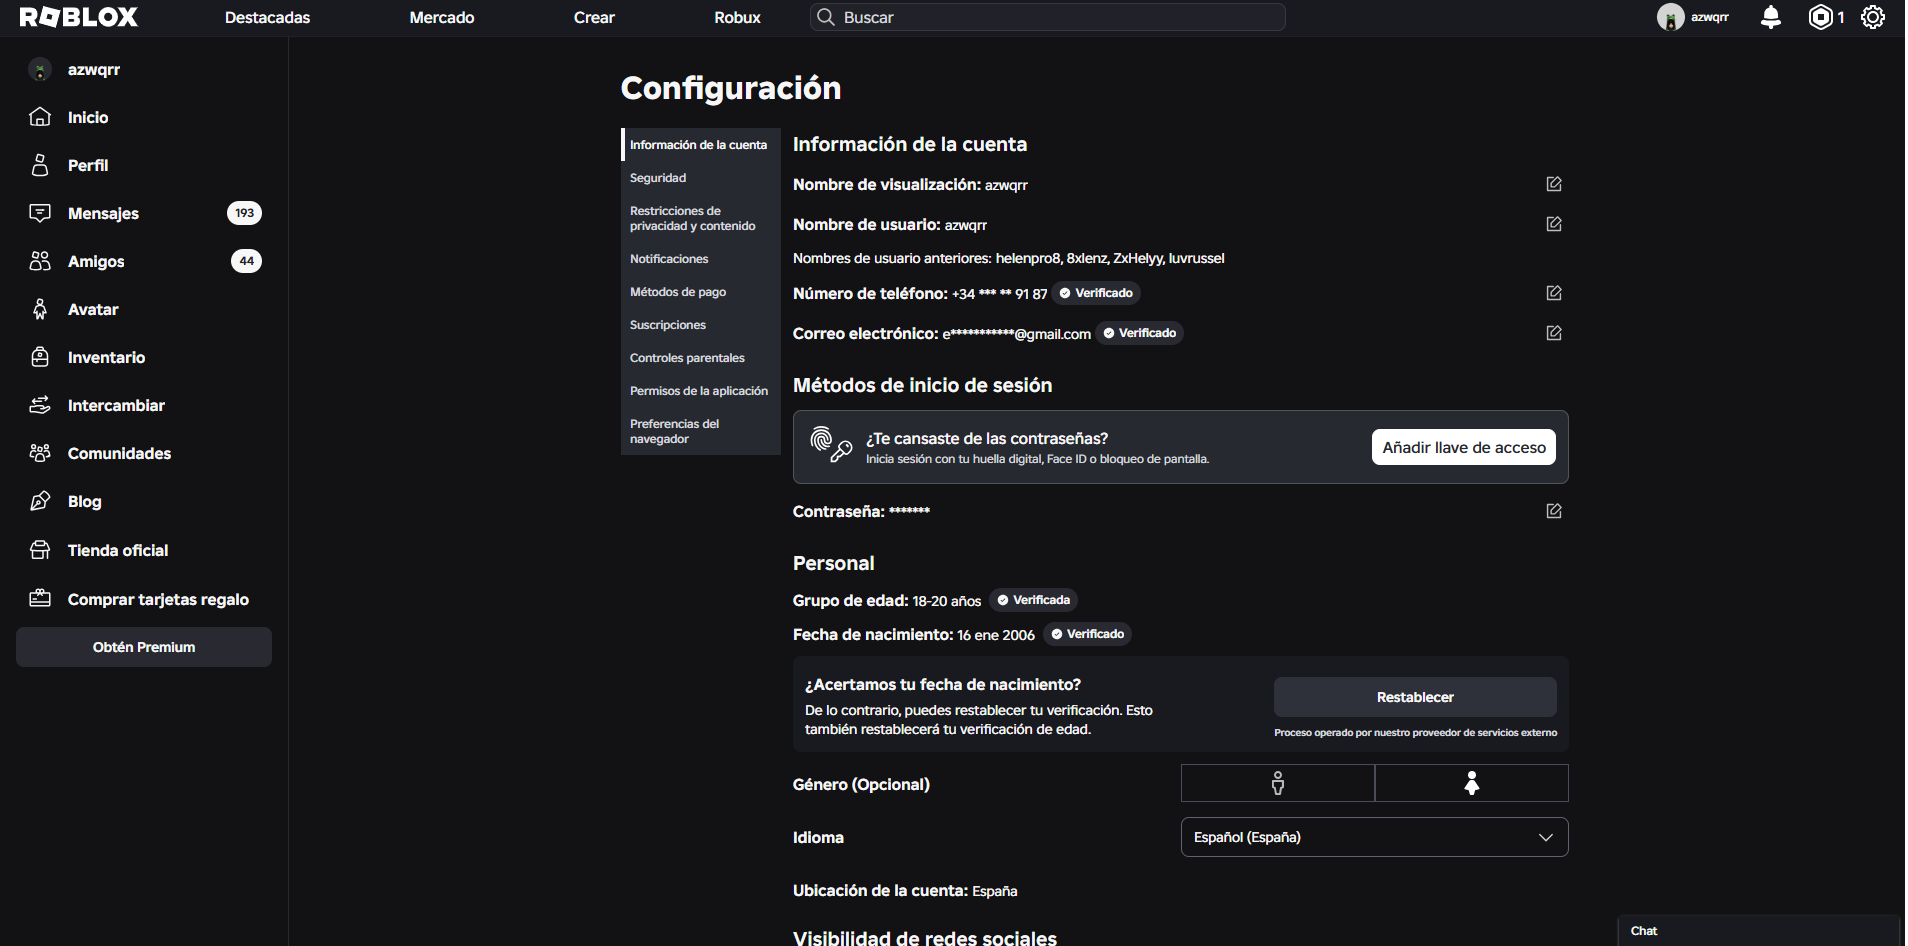The image size is (1908, 946).
Task: Click the Amigos link in sidebar
Action: tap(96, 261)
